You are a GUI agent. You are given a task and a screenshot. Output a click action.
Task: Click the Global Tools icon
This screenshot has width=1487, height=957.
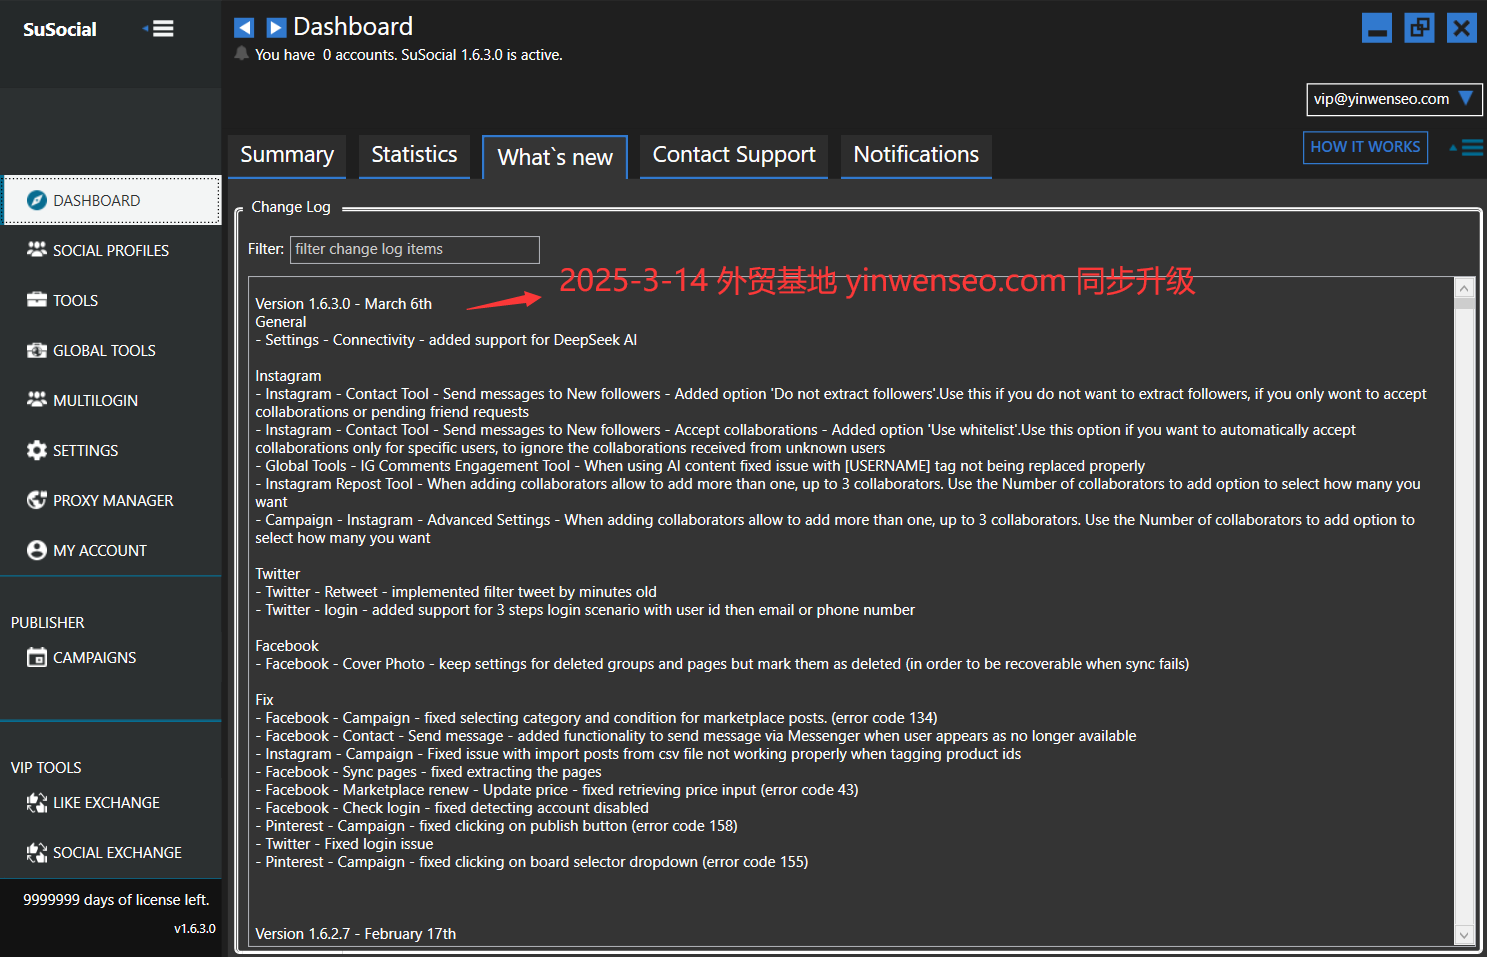pos(37,350)
